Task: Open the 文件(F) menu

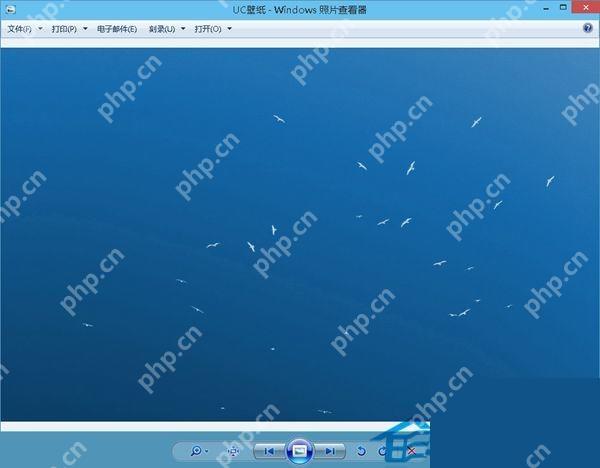Action: [x=20, y=29]
